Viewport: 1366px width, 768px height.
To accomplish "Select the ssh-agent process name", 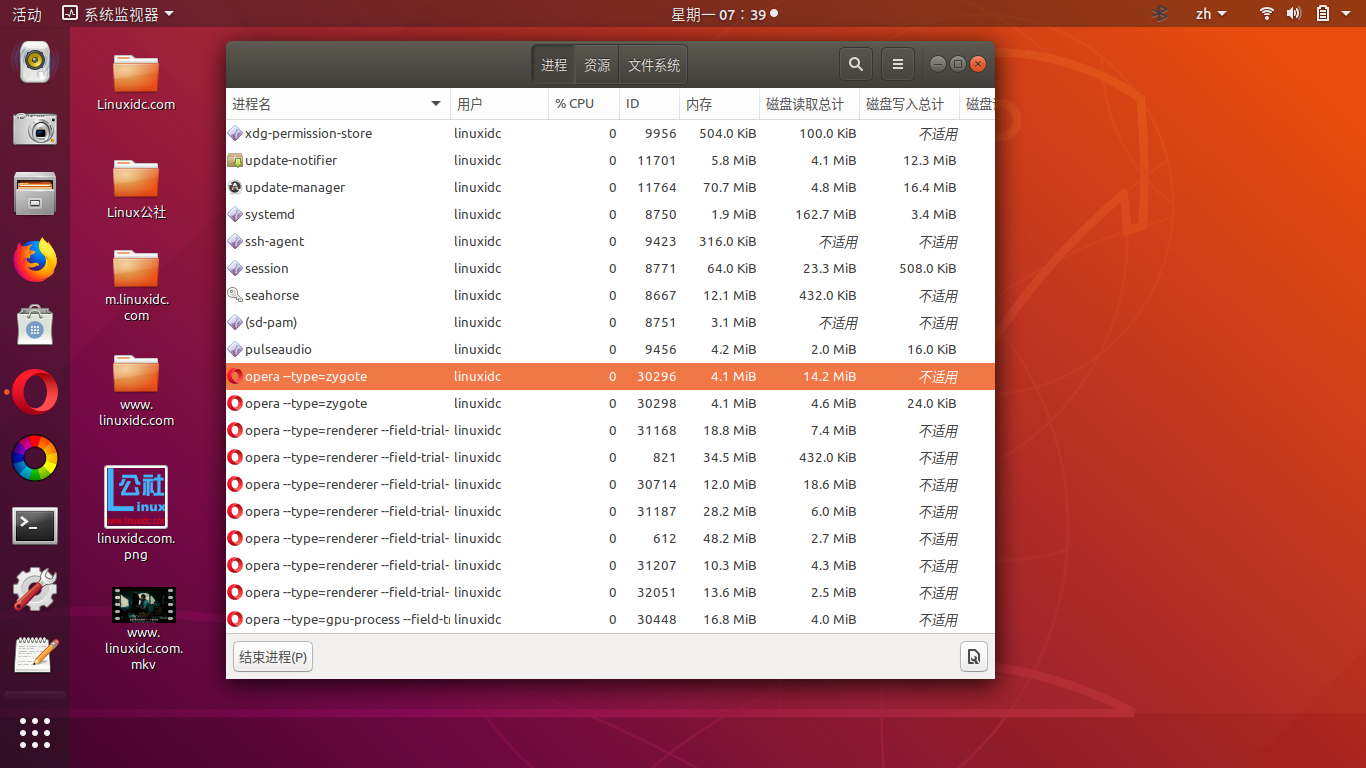I will click(275, 241).
